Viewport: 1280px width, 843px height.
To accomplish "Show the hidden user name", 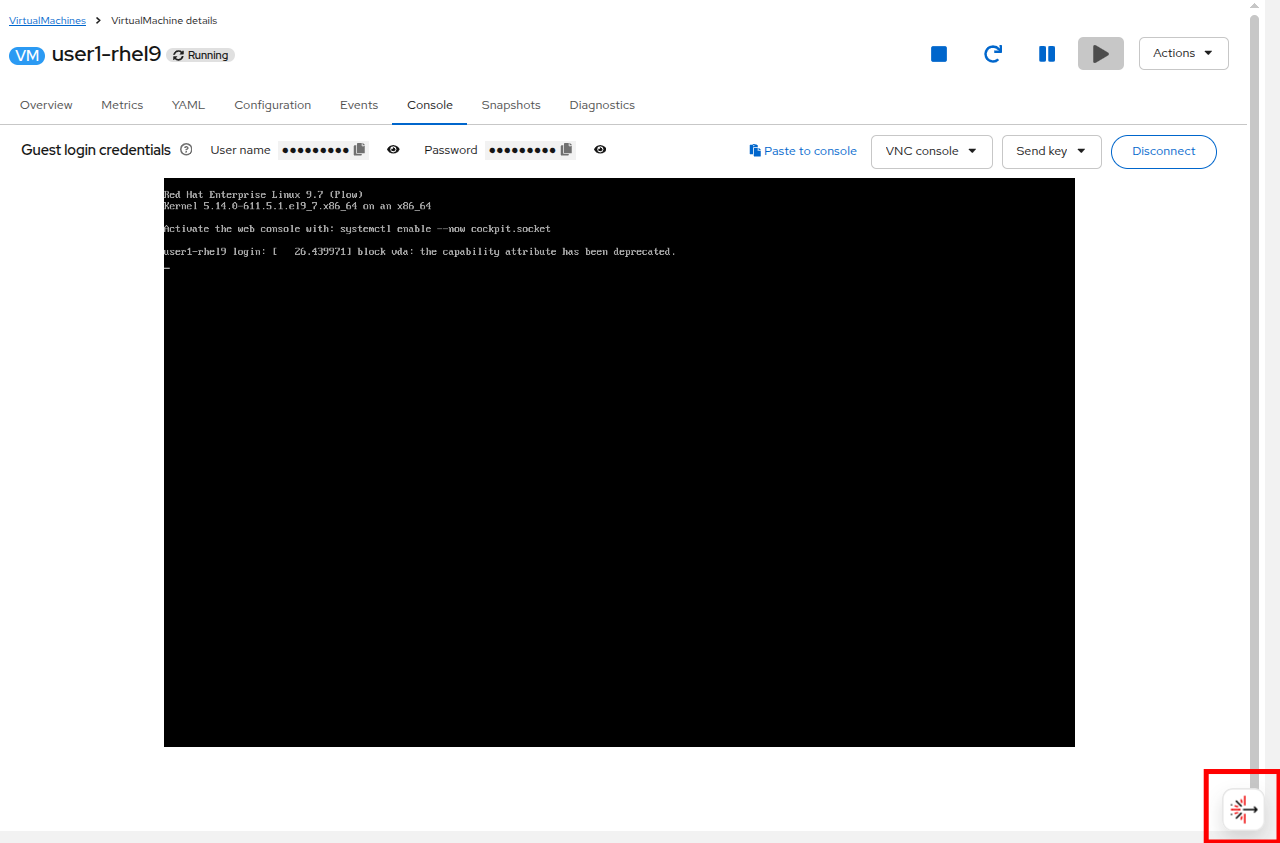I will click(x=393, y=150).
